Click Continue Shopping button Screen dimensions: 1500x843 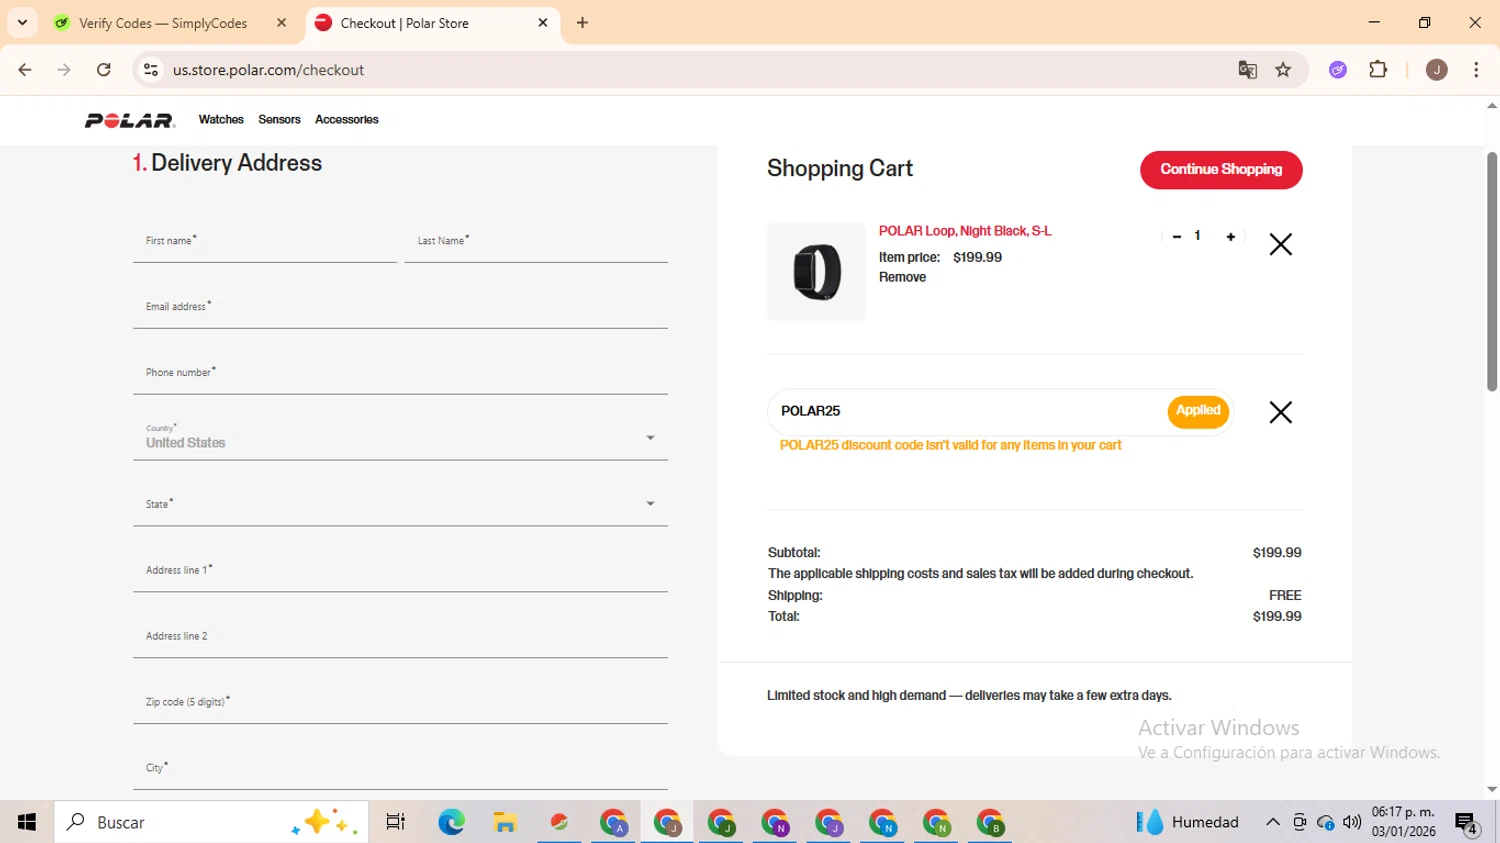(x=1221, y=170)
